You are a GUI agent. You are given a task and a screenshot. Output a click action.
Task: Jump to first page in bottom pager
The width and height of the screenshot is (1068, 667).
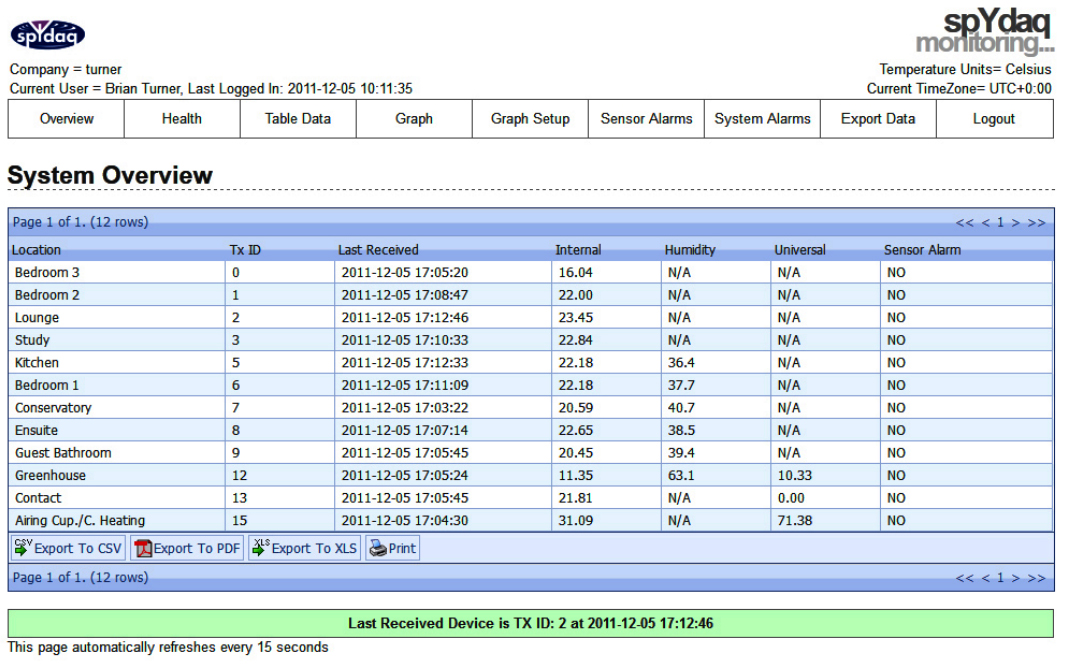pyautogui.click(x=964, y=578)
